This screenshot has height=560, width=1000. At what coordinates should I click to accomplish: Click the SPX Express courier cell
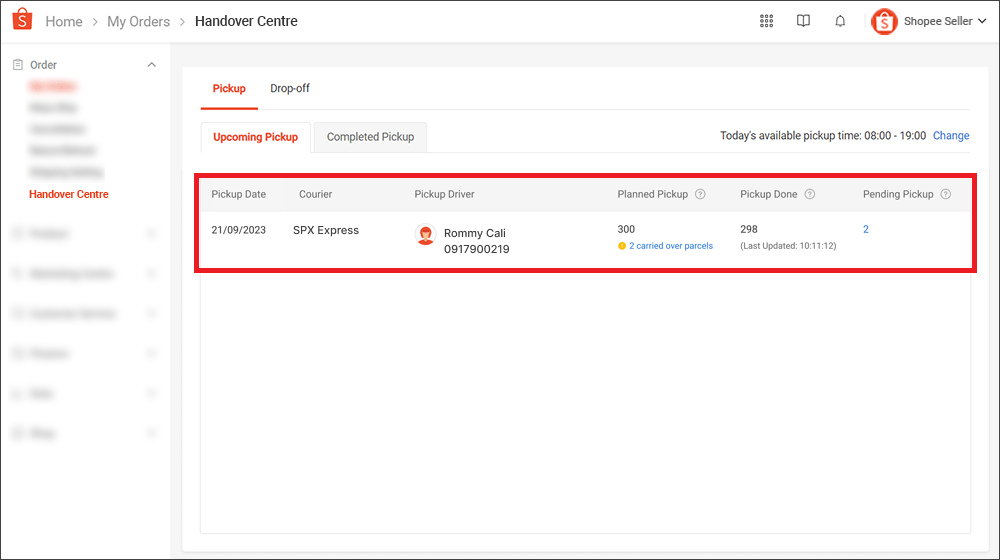tap(326, 230)
